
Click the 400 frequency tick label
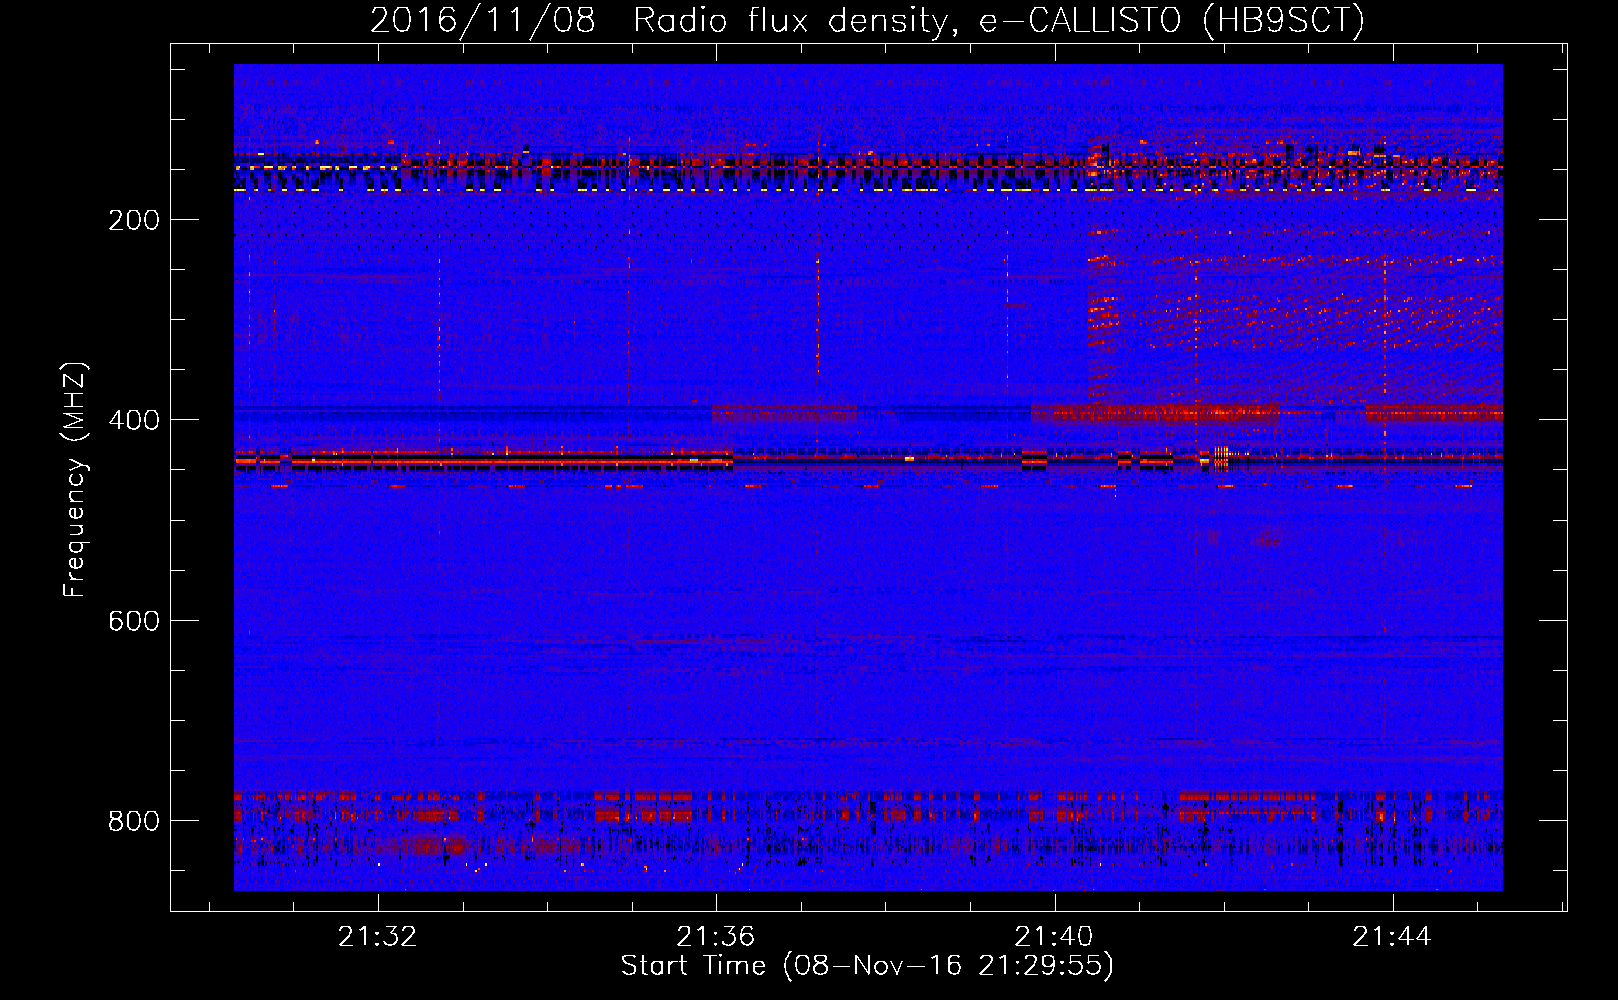[x=134, y=420]
